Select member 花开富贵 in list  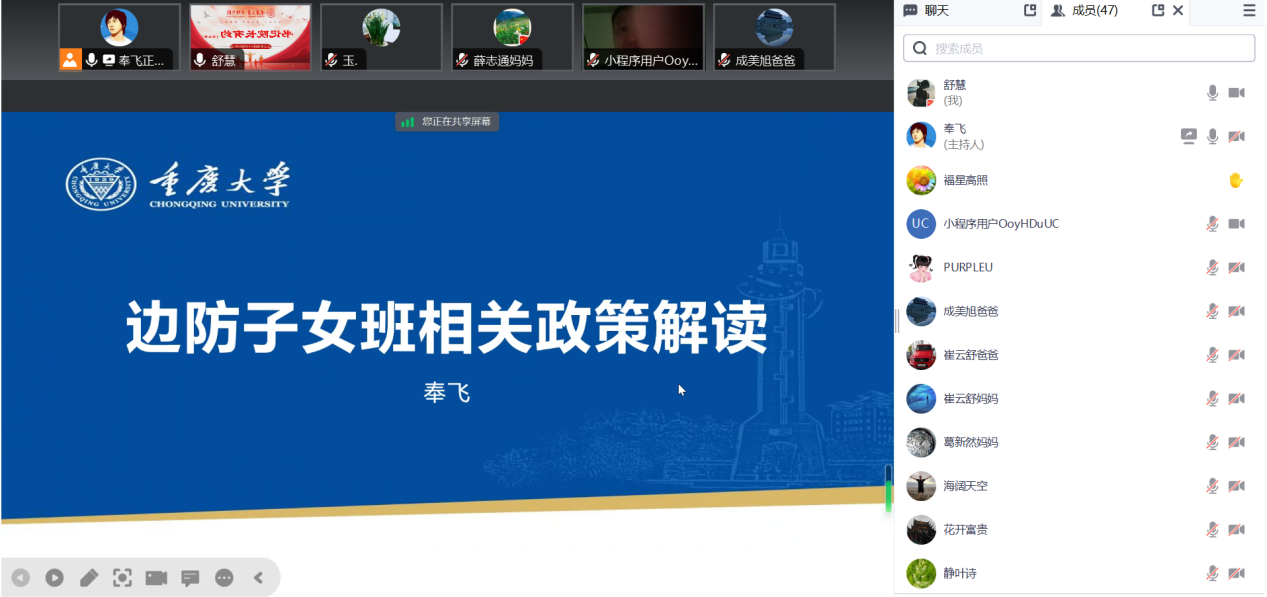pos(1079,529)
